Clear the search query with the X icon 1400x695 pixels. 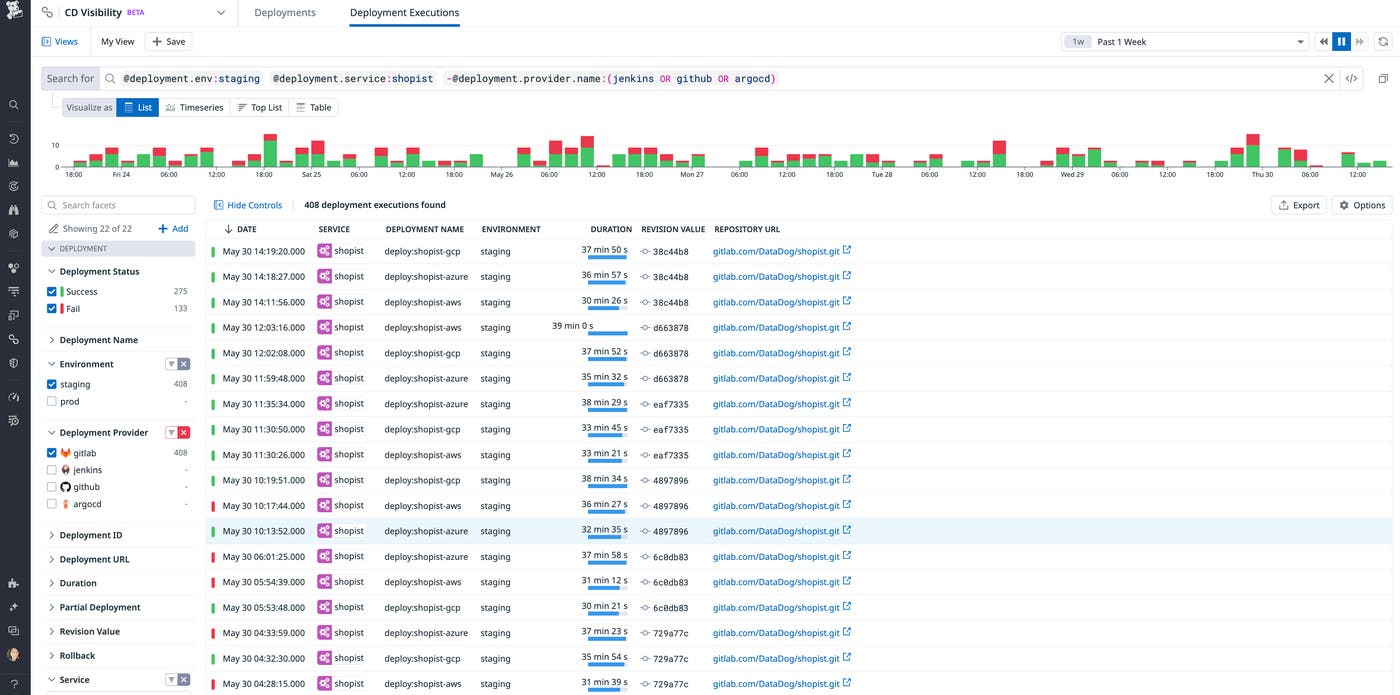[x=1329, y=78]
